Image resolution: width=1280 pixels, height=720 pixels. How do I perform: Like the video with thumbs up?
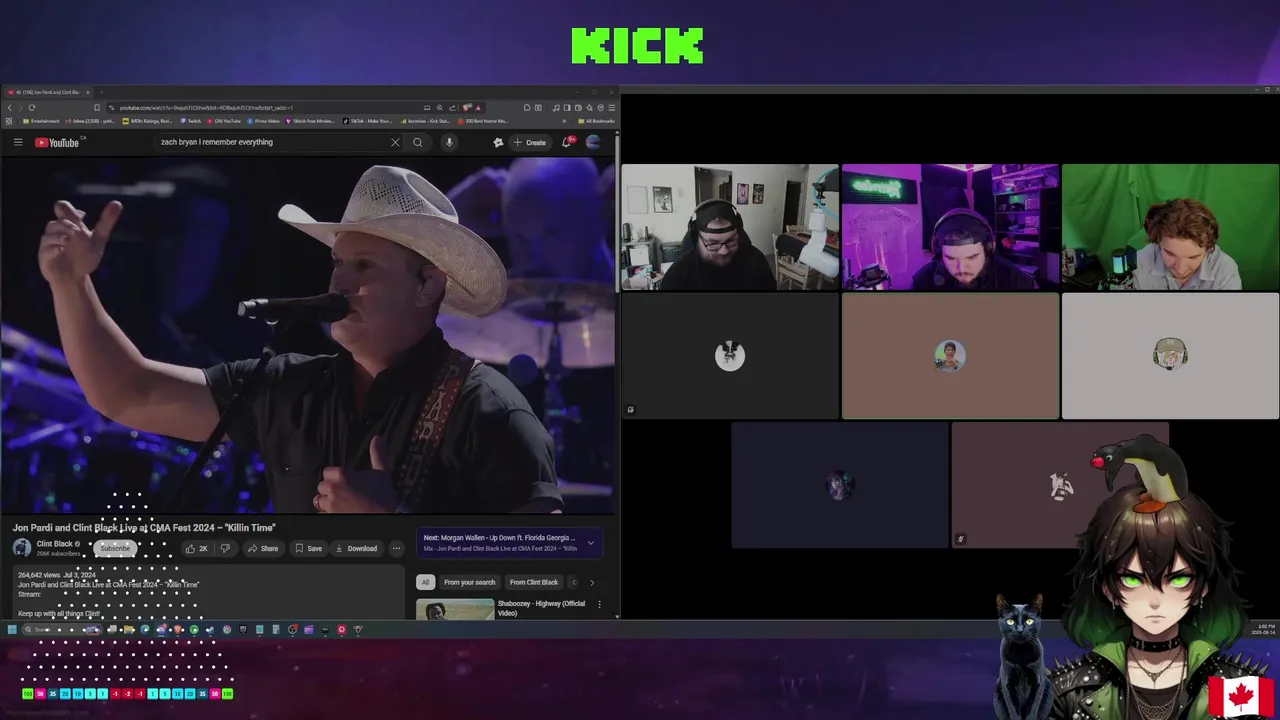click(x=196, y=548)
